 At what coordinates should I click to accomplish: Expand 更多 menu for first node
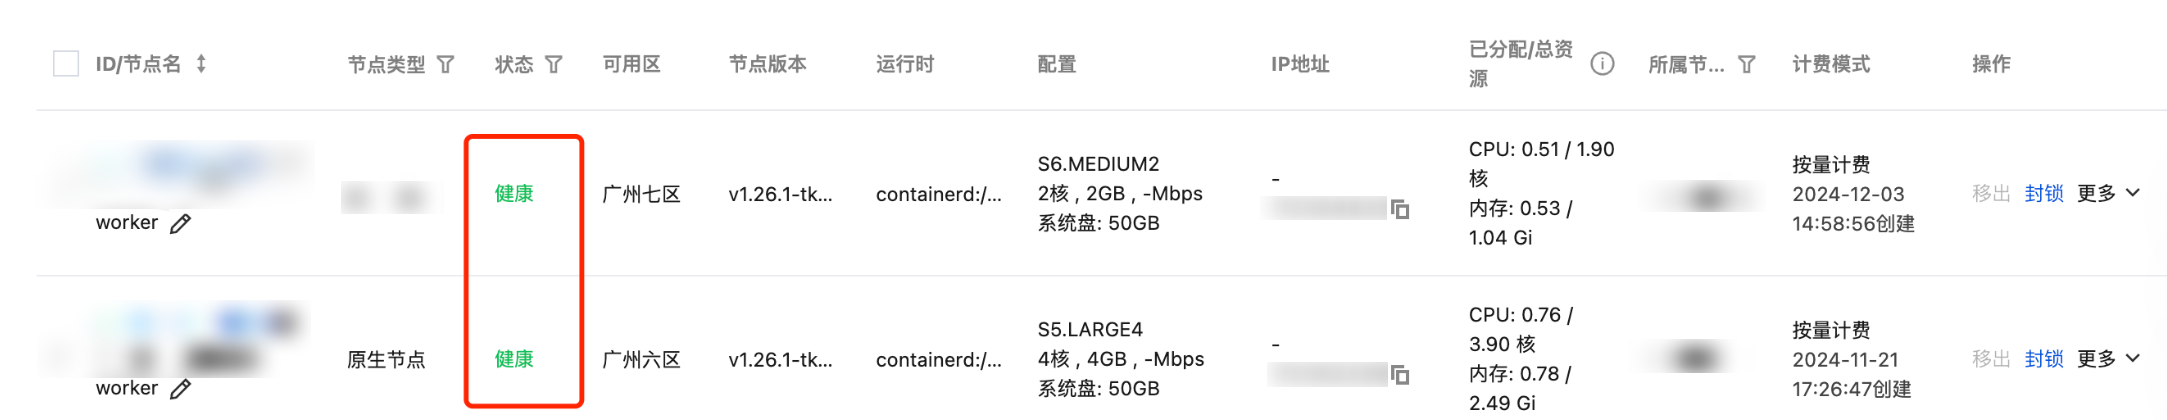coord(2108,193)
